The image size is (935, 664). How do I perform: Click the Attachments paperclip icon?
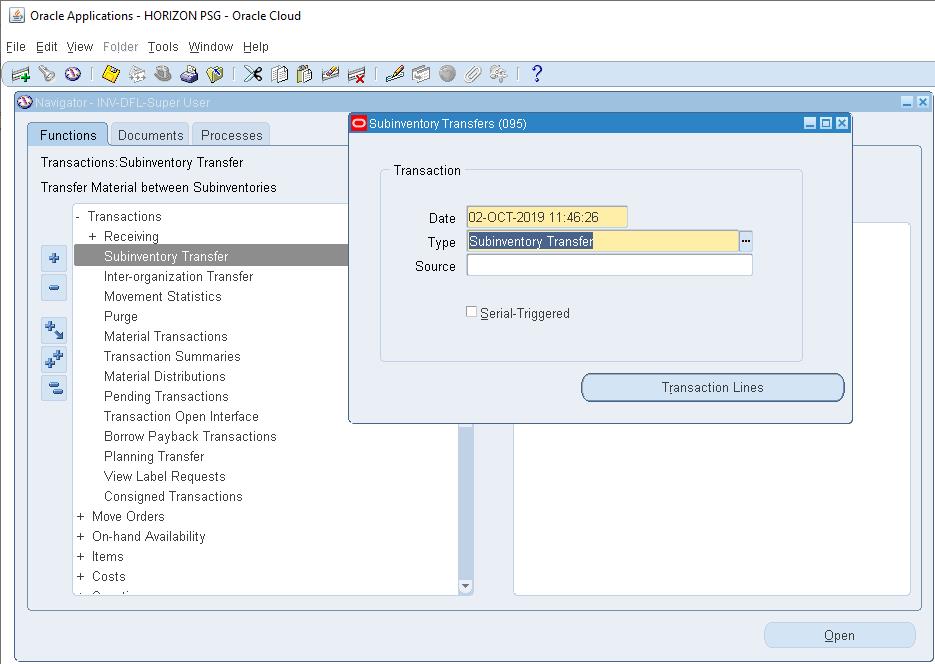pyautogui.click(x=470, y=73)
